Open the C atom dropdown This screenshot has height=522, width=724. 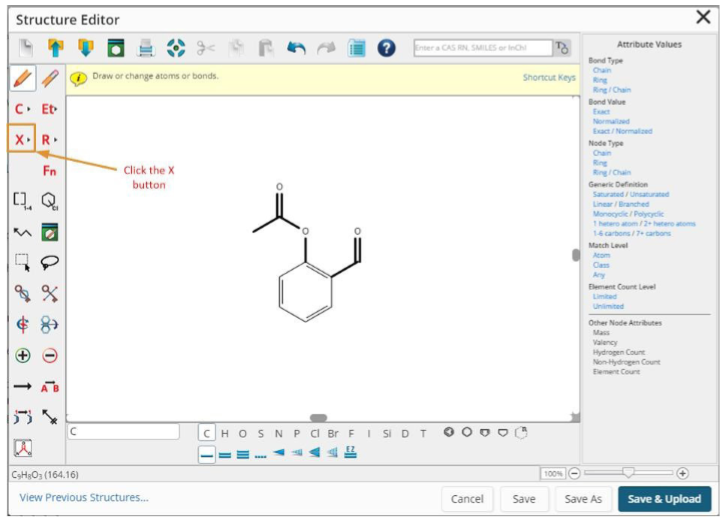22,109
